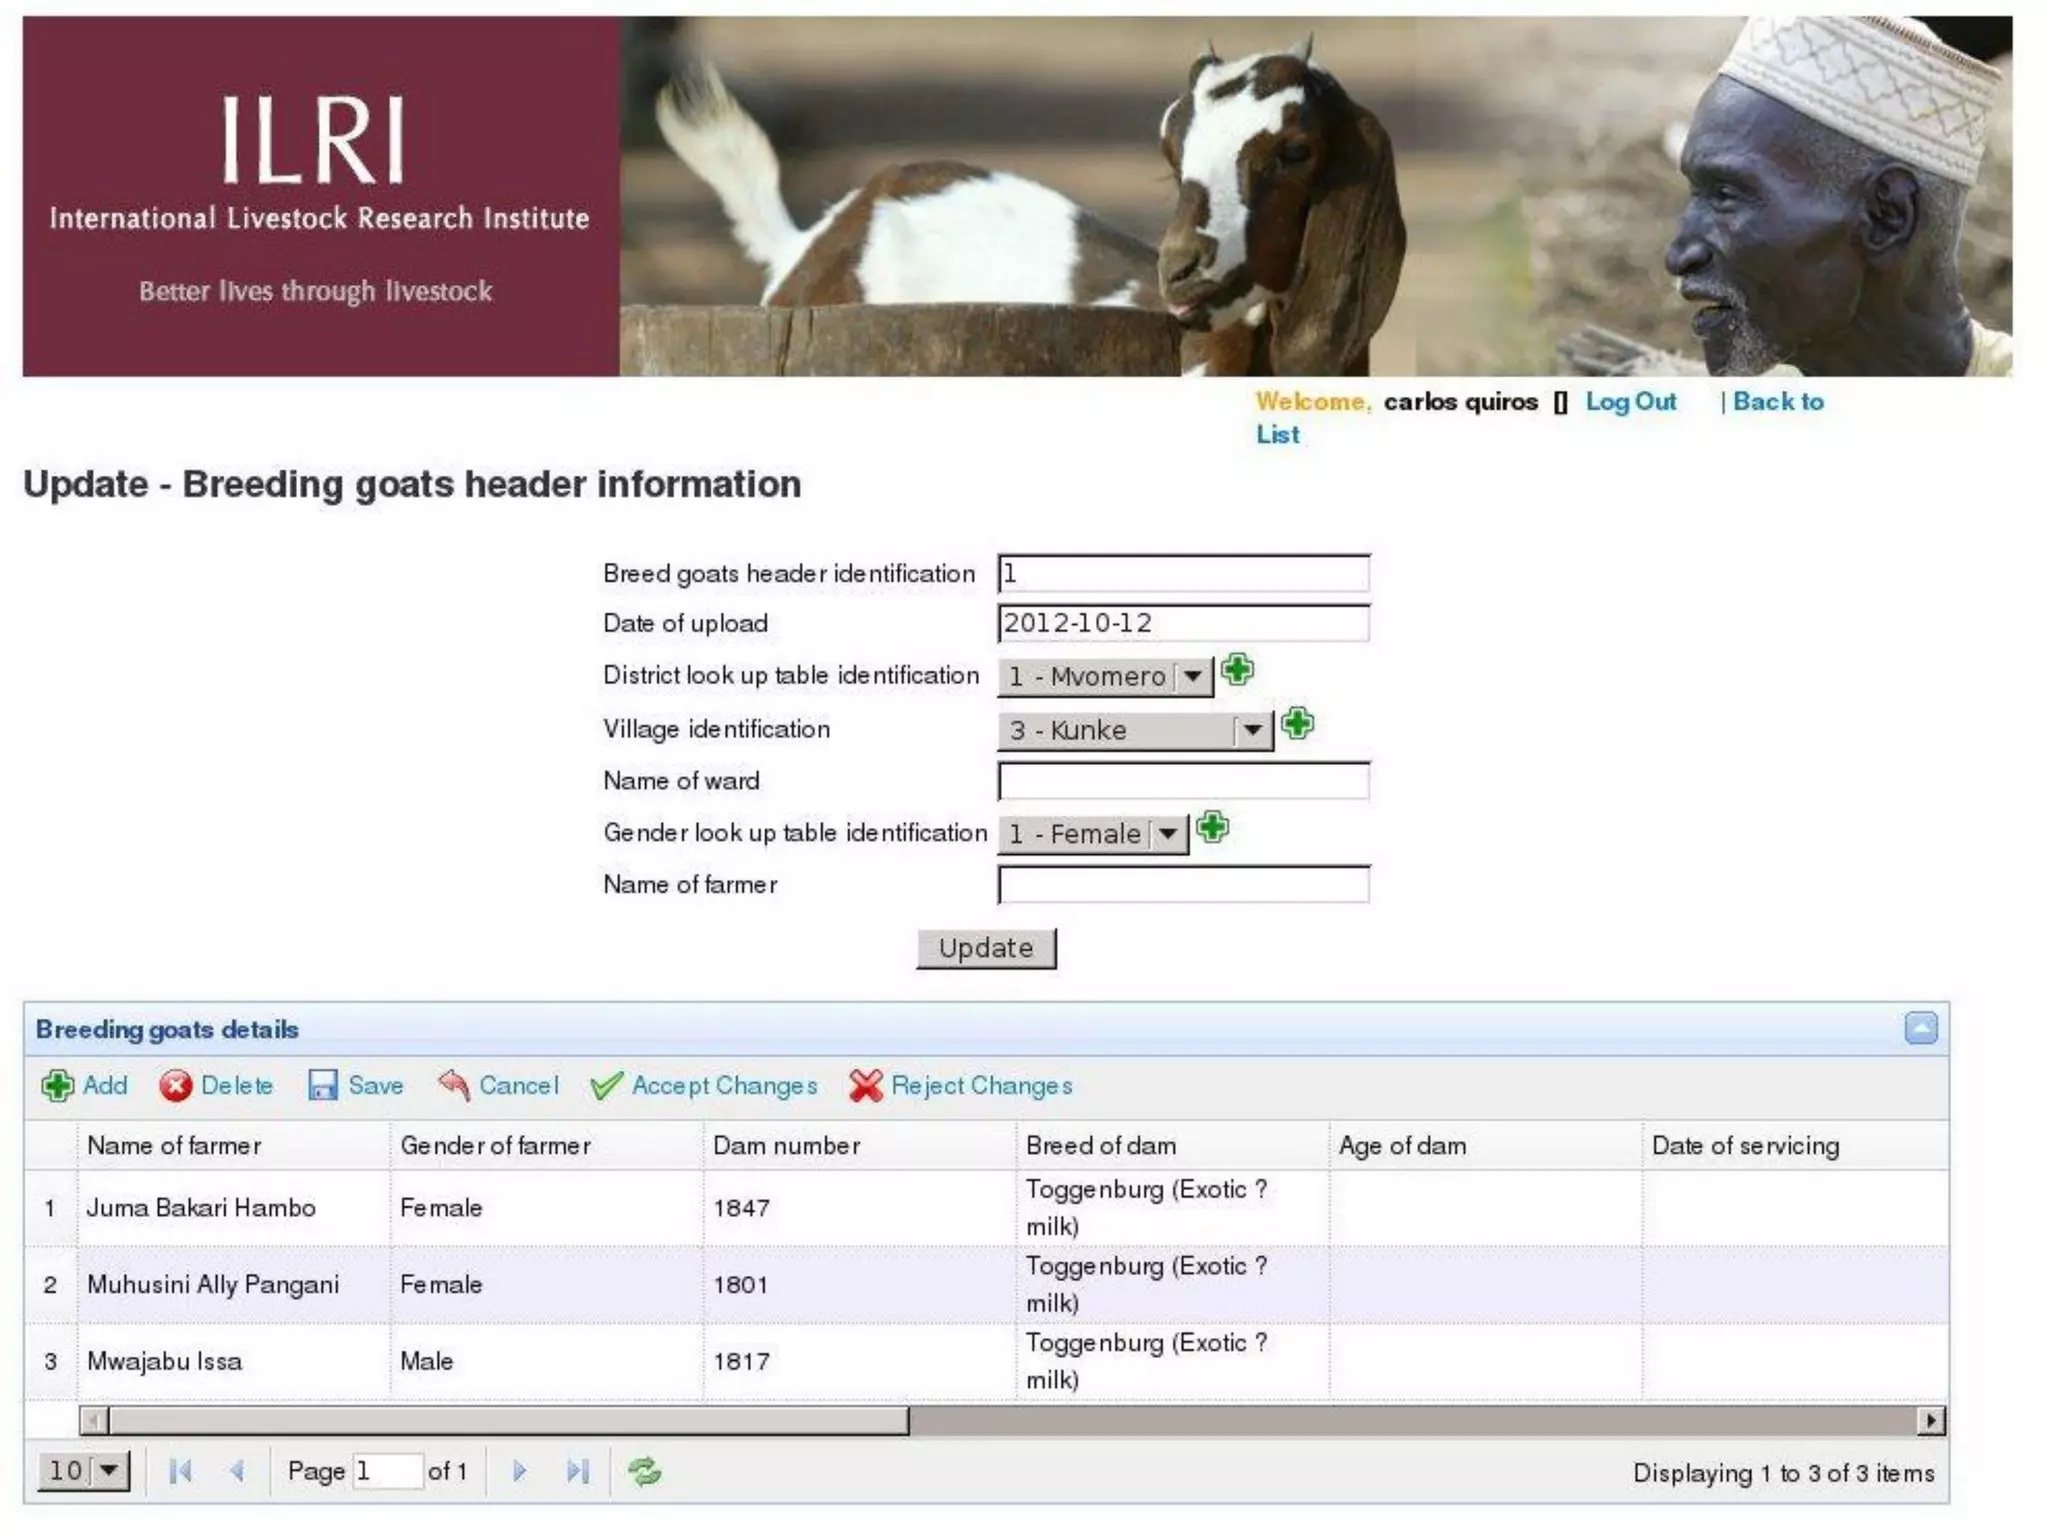Click the green plus beside District dropdown
The width and height of the screenshot is (2048, 1536).
1237,670
